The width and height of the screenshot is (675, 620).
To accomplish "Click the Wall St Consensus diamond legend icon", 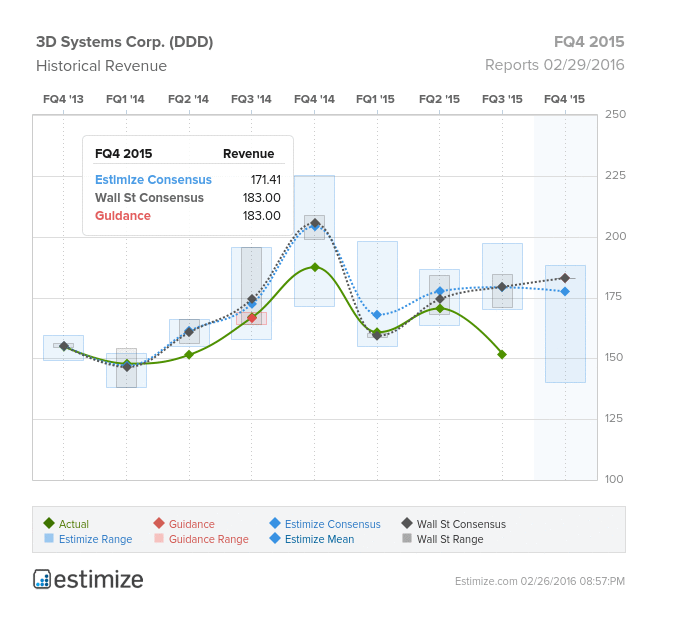I will (407, 523).
